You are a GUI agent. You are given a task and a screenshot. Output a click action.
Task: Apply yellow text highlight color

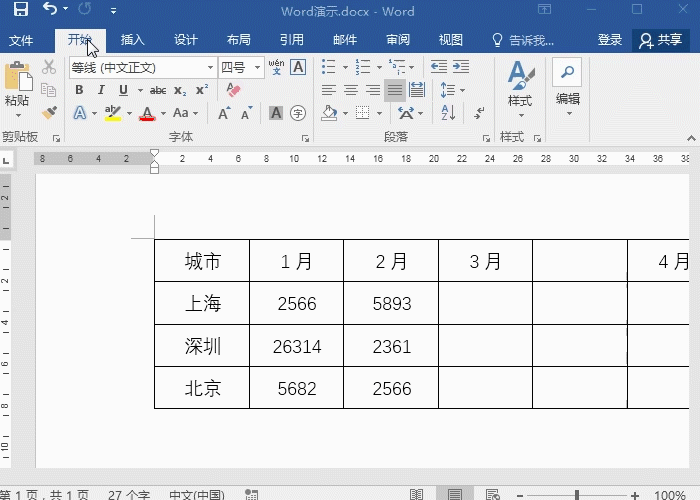point(113,113)
